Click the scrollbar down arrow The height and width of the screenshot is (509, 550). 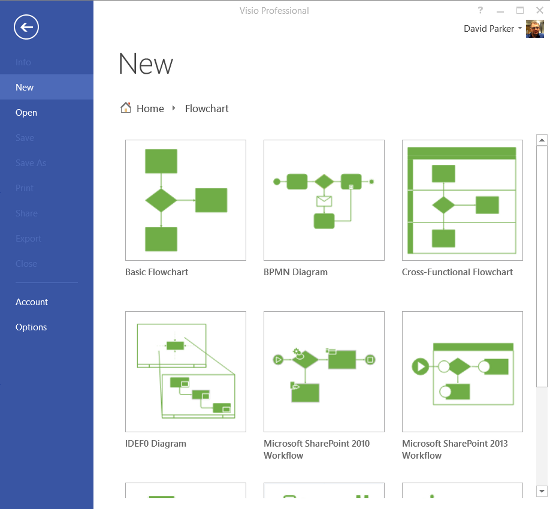click(542, 491)
